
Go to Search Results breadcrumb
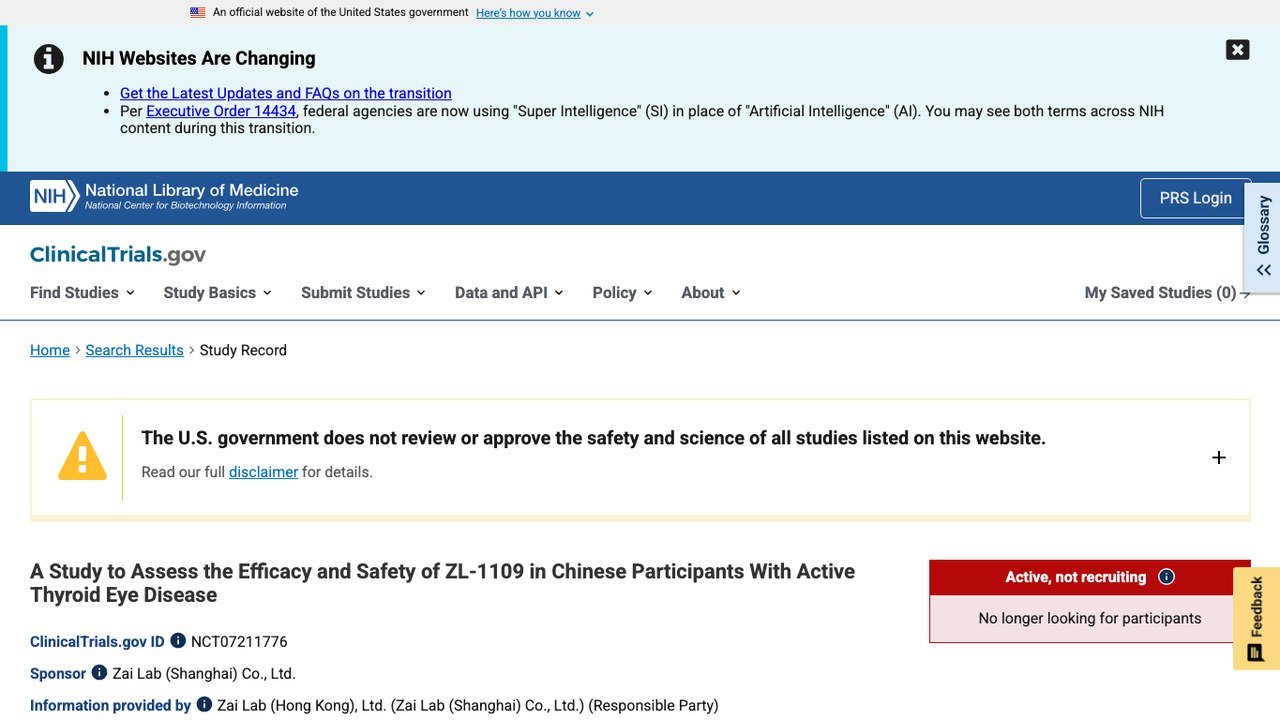134,350
